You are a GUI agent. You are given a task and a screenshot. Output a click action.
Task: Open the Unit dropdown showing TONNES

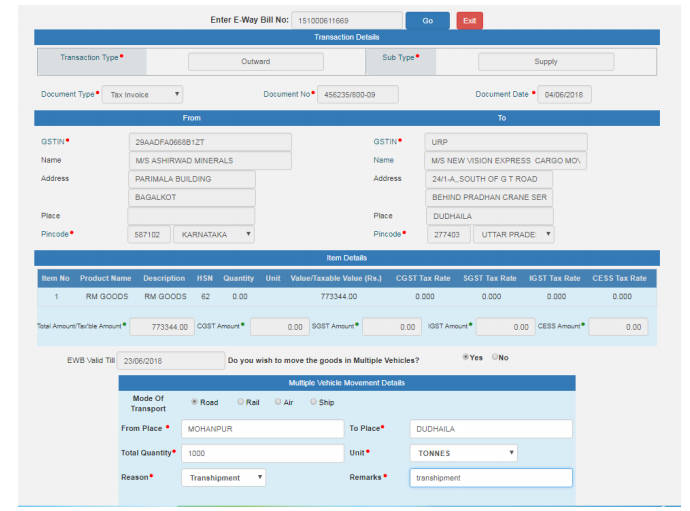point(463,453)
